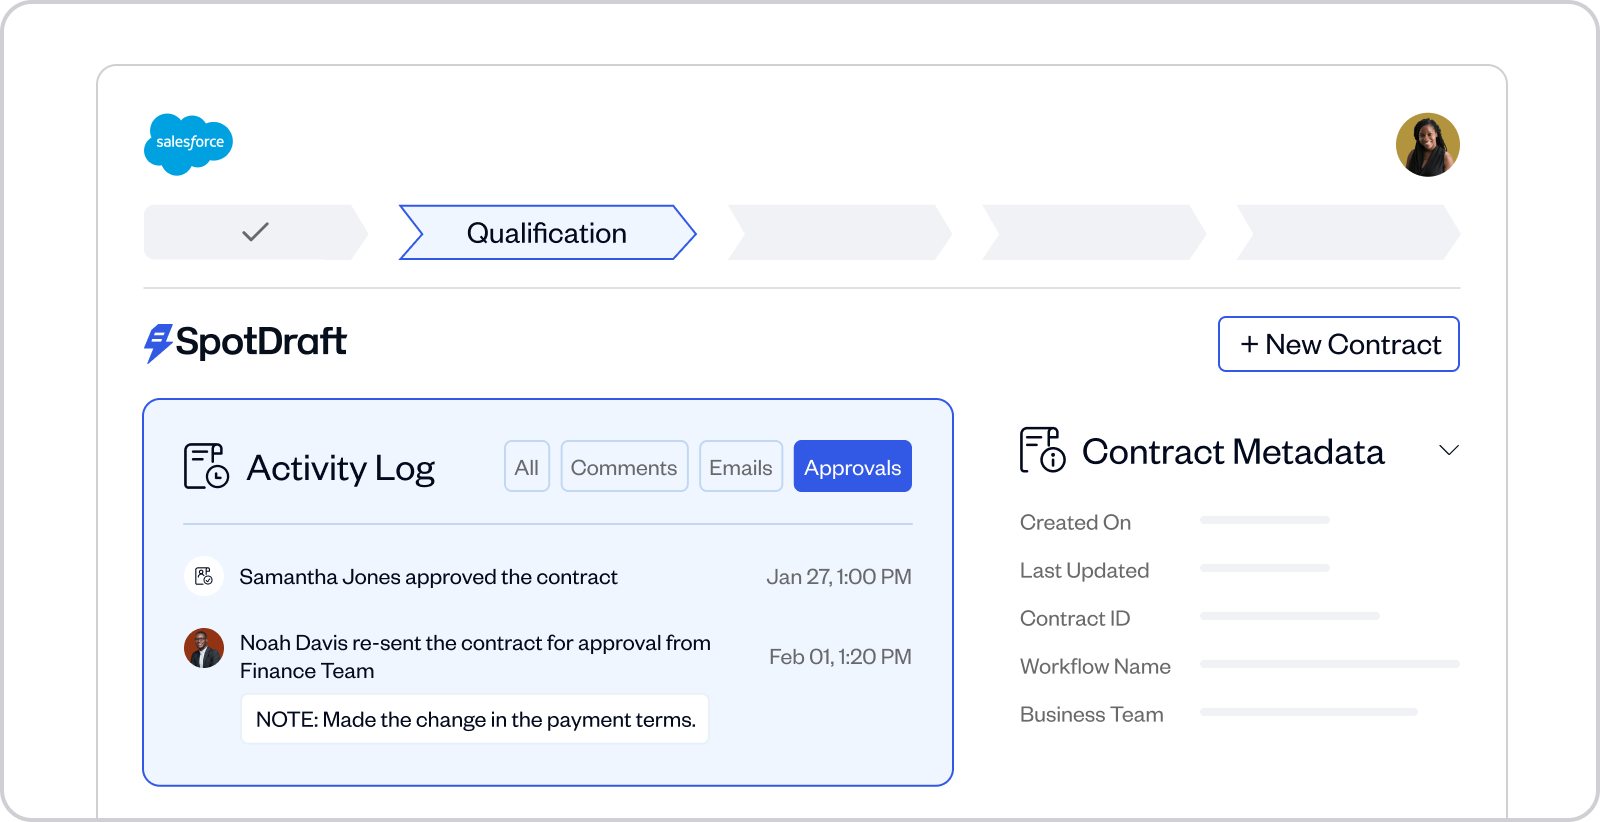Click the Business Team label
The image size is (1600, 822).
[x=1092, y=714]
